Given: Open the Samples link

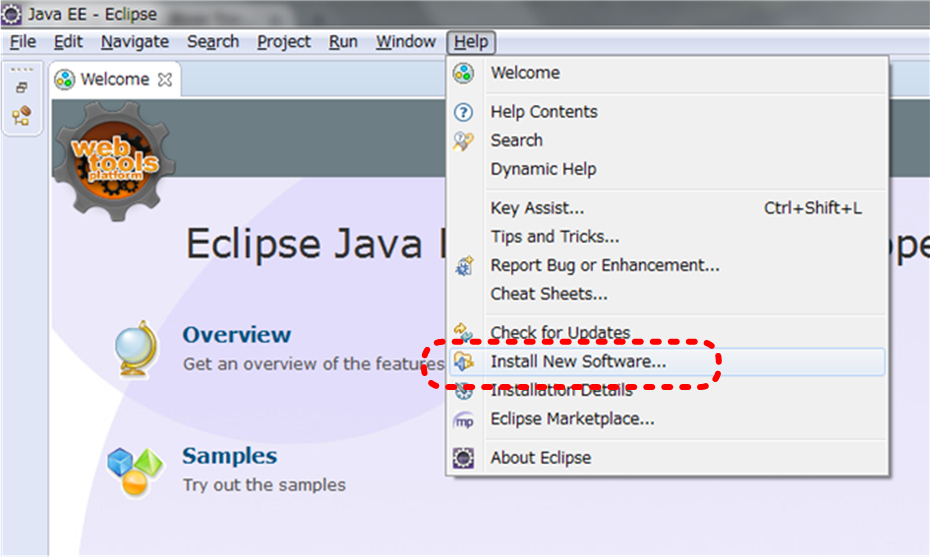Looking at the screenshot, I should pos(229,455).
